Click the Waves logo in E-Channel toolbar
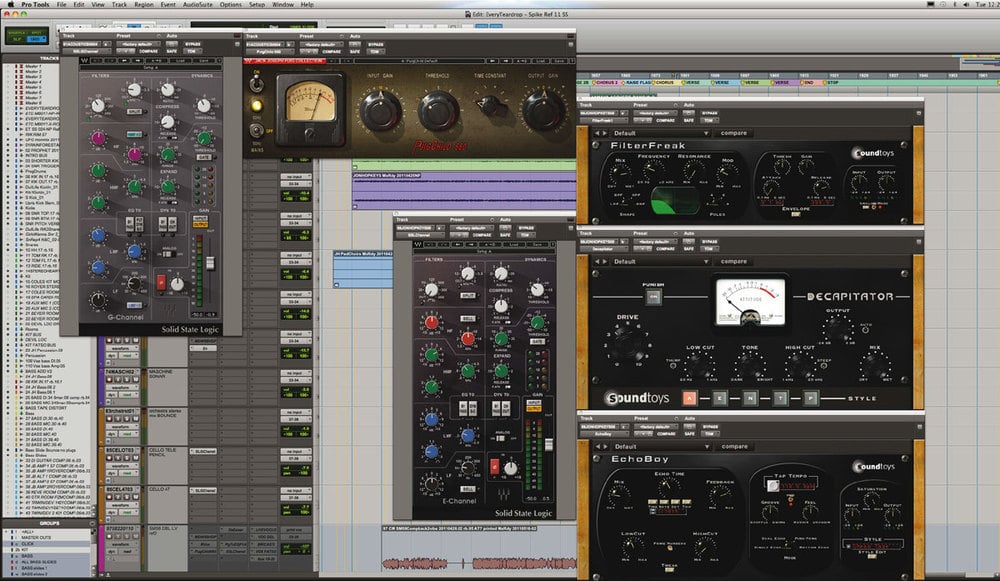The width and height of the screenshot is (1000, 581). pyautogui.click(x=418, y=244)
